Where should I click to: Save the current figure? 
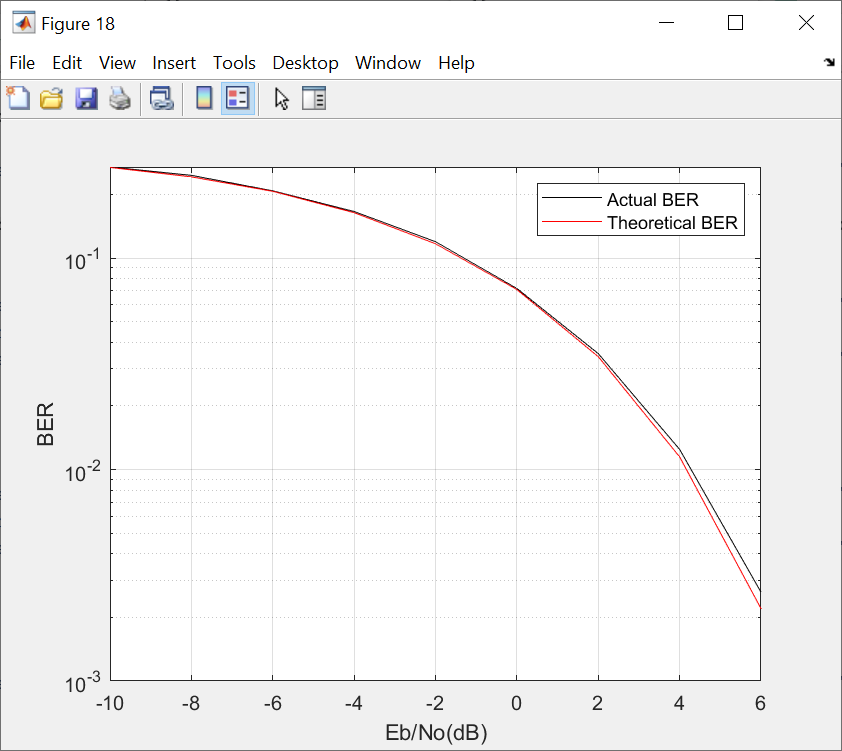(x=86, y=98)
